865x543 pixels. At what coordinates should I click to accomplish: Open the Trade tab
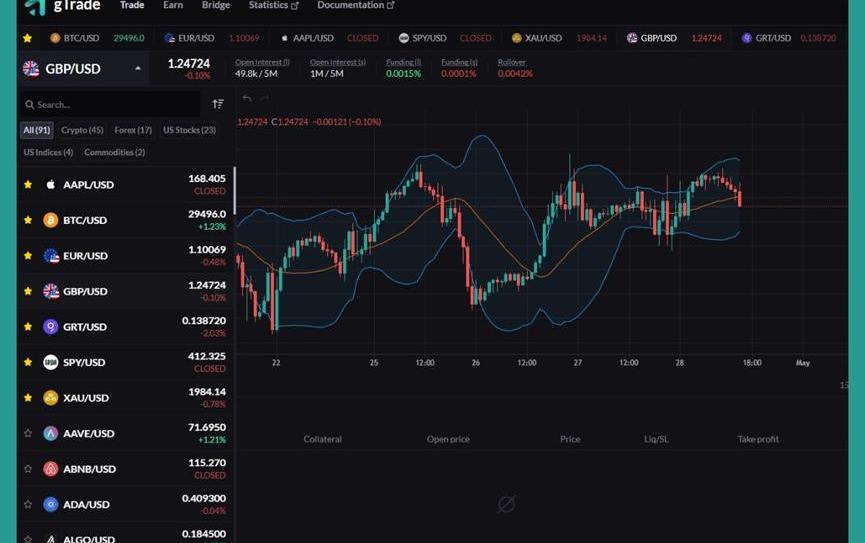click(x=132, y=5)
